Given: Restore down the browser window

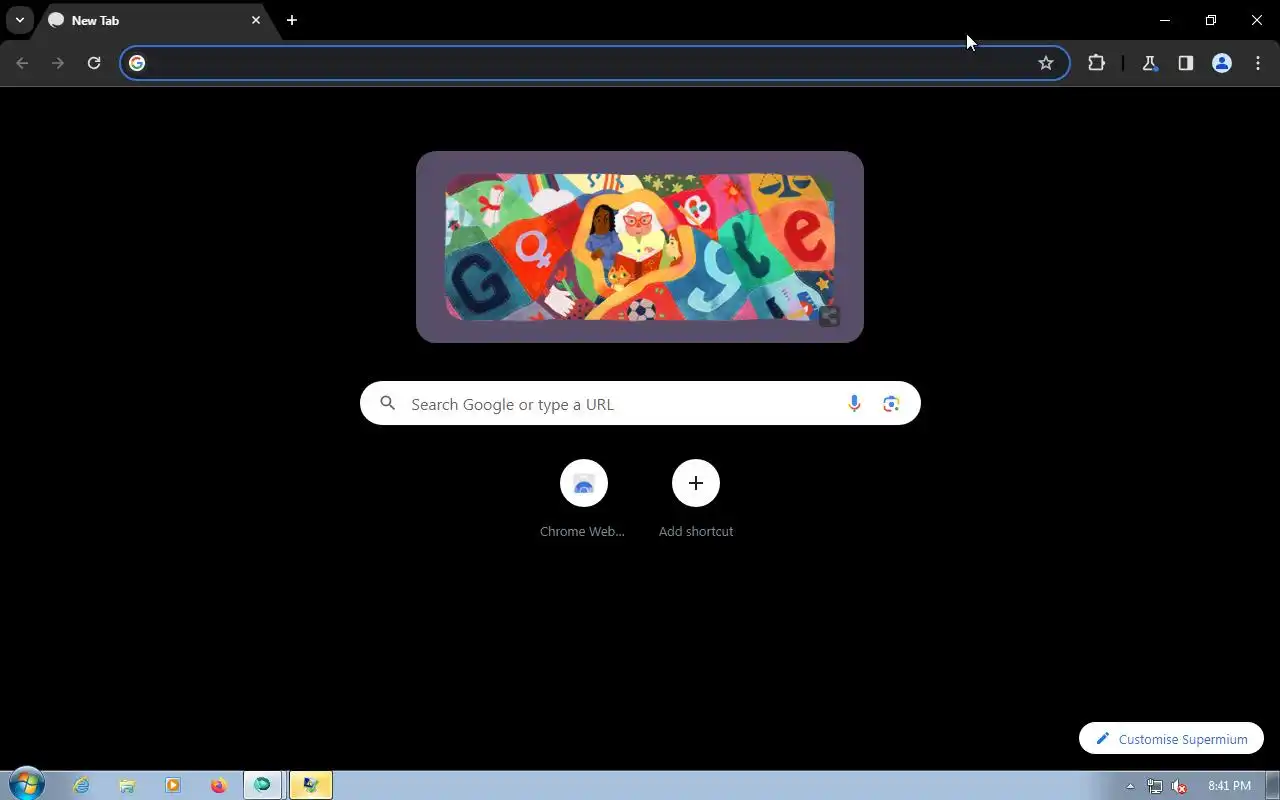Looking at the screenshot, I should (x=1211, y=20).
